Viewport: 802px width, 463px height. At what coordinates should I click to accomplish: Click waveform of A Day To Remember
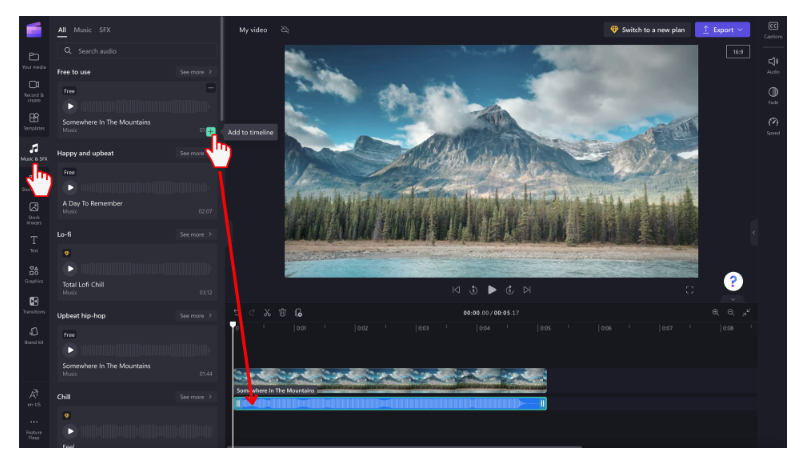145,188
